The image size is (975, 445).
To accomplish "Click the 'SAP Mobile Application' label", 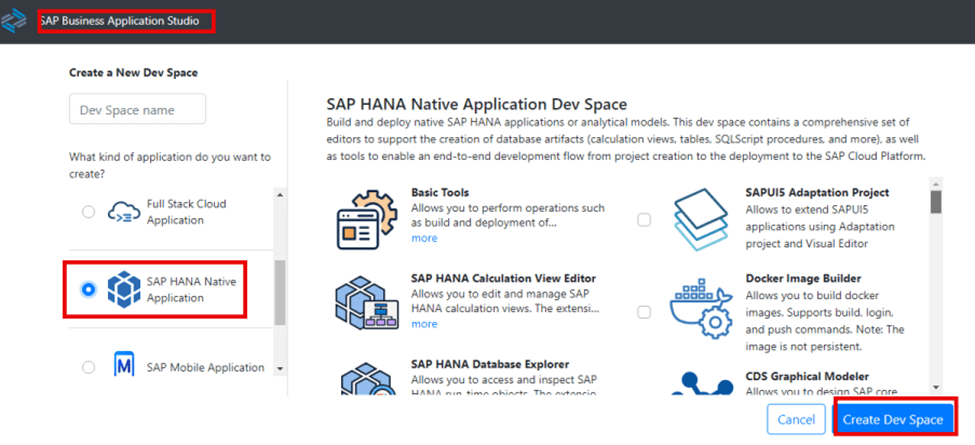I will coord(206,367).
